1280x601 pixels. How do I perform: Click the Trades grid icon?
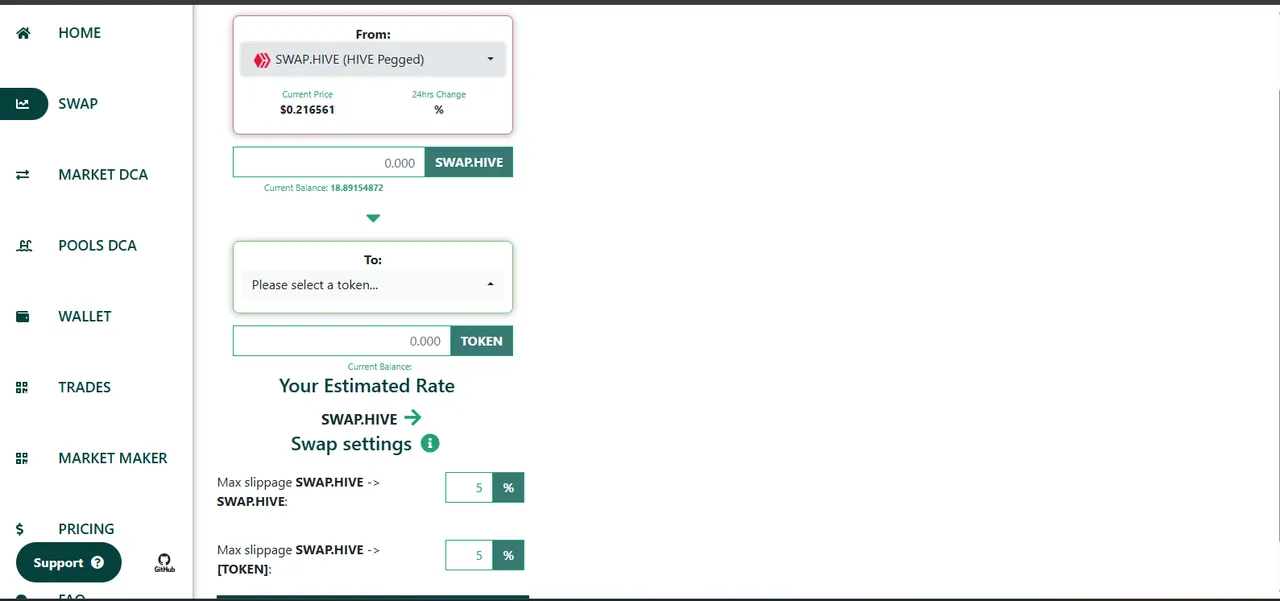point(22,388)
